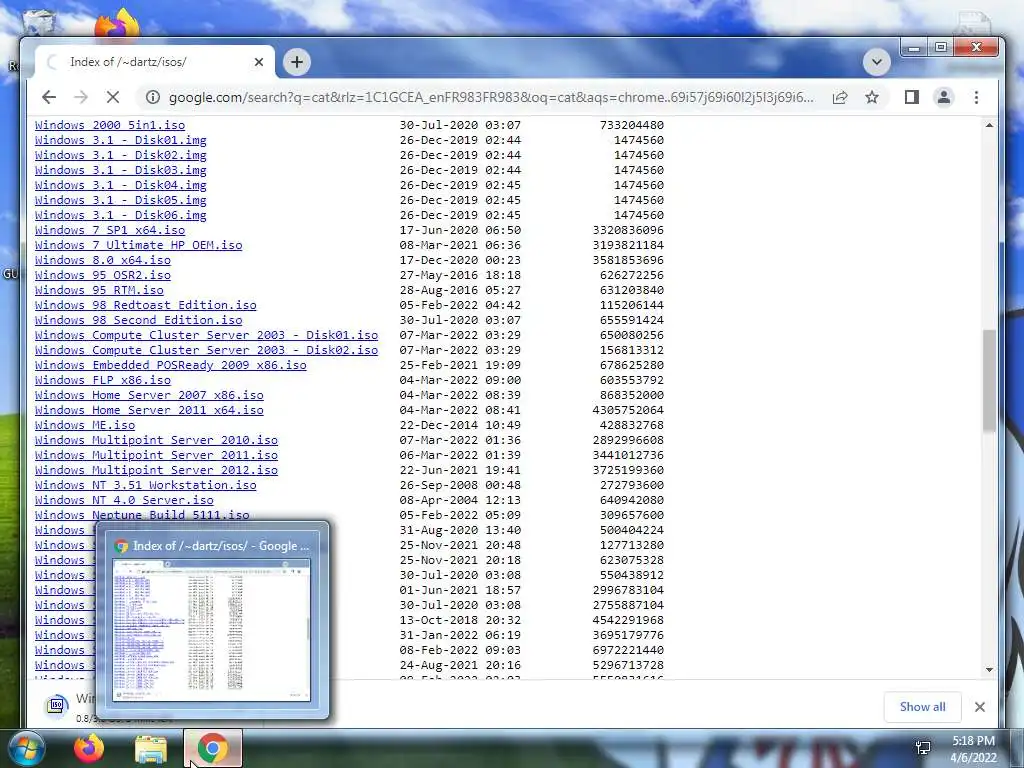This screenshot has width=1024, height=768.
Task: Open a new tab with the plus button
Action: (x=297, y=62)
